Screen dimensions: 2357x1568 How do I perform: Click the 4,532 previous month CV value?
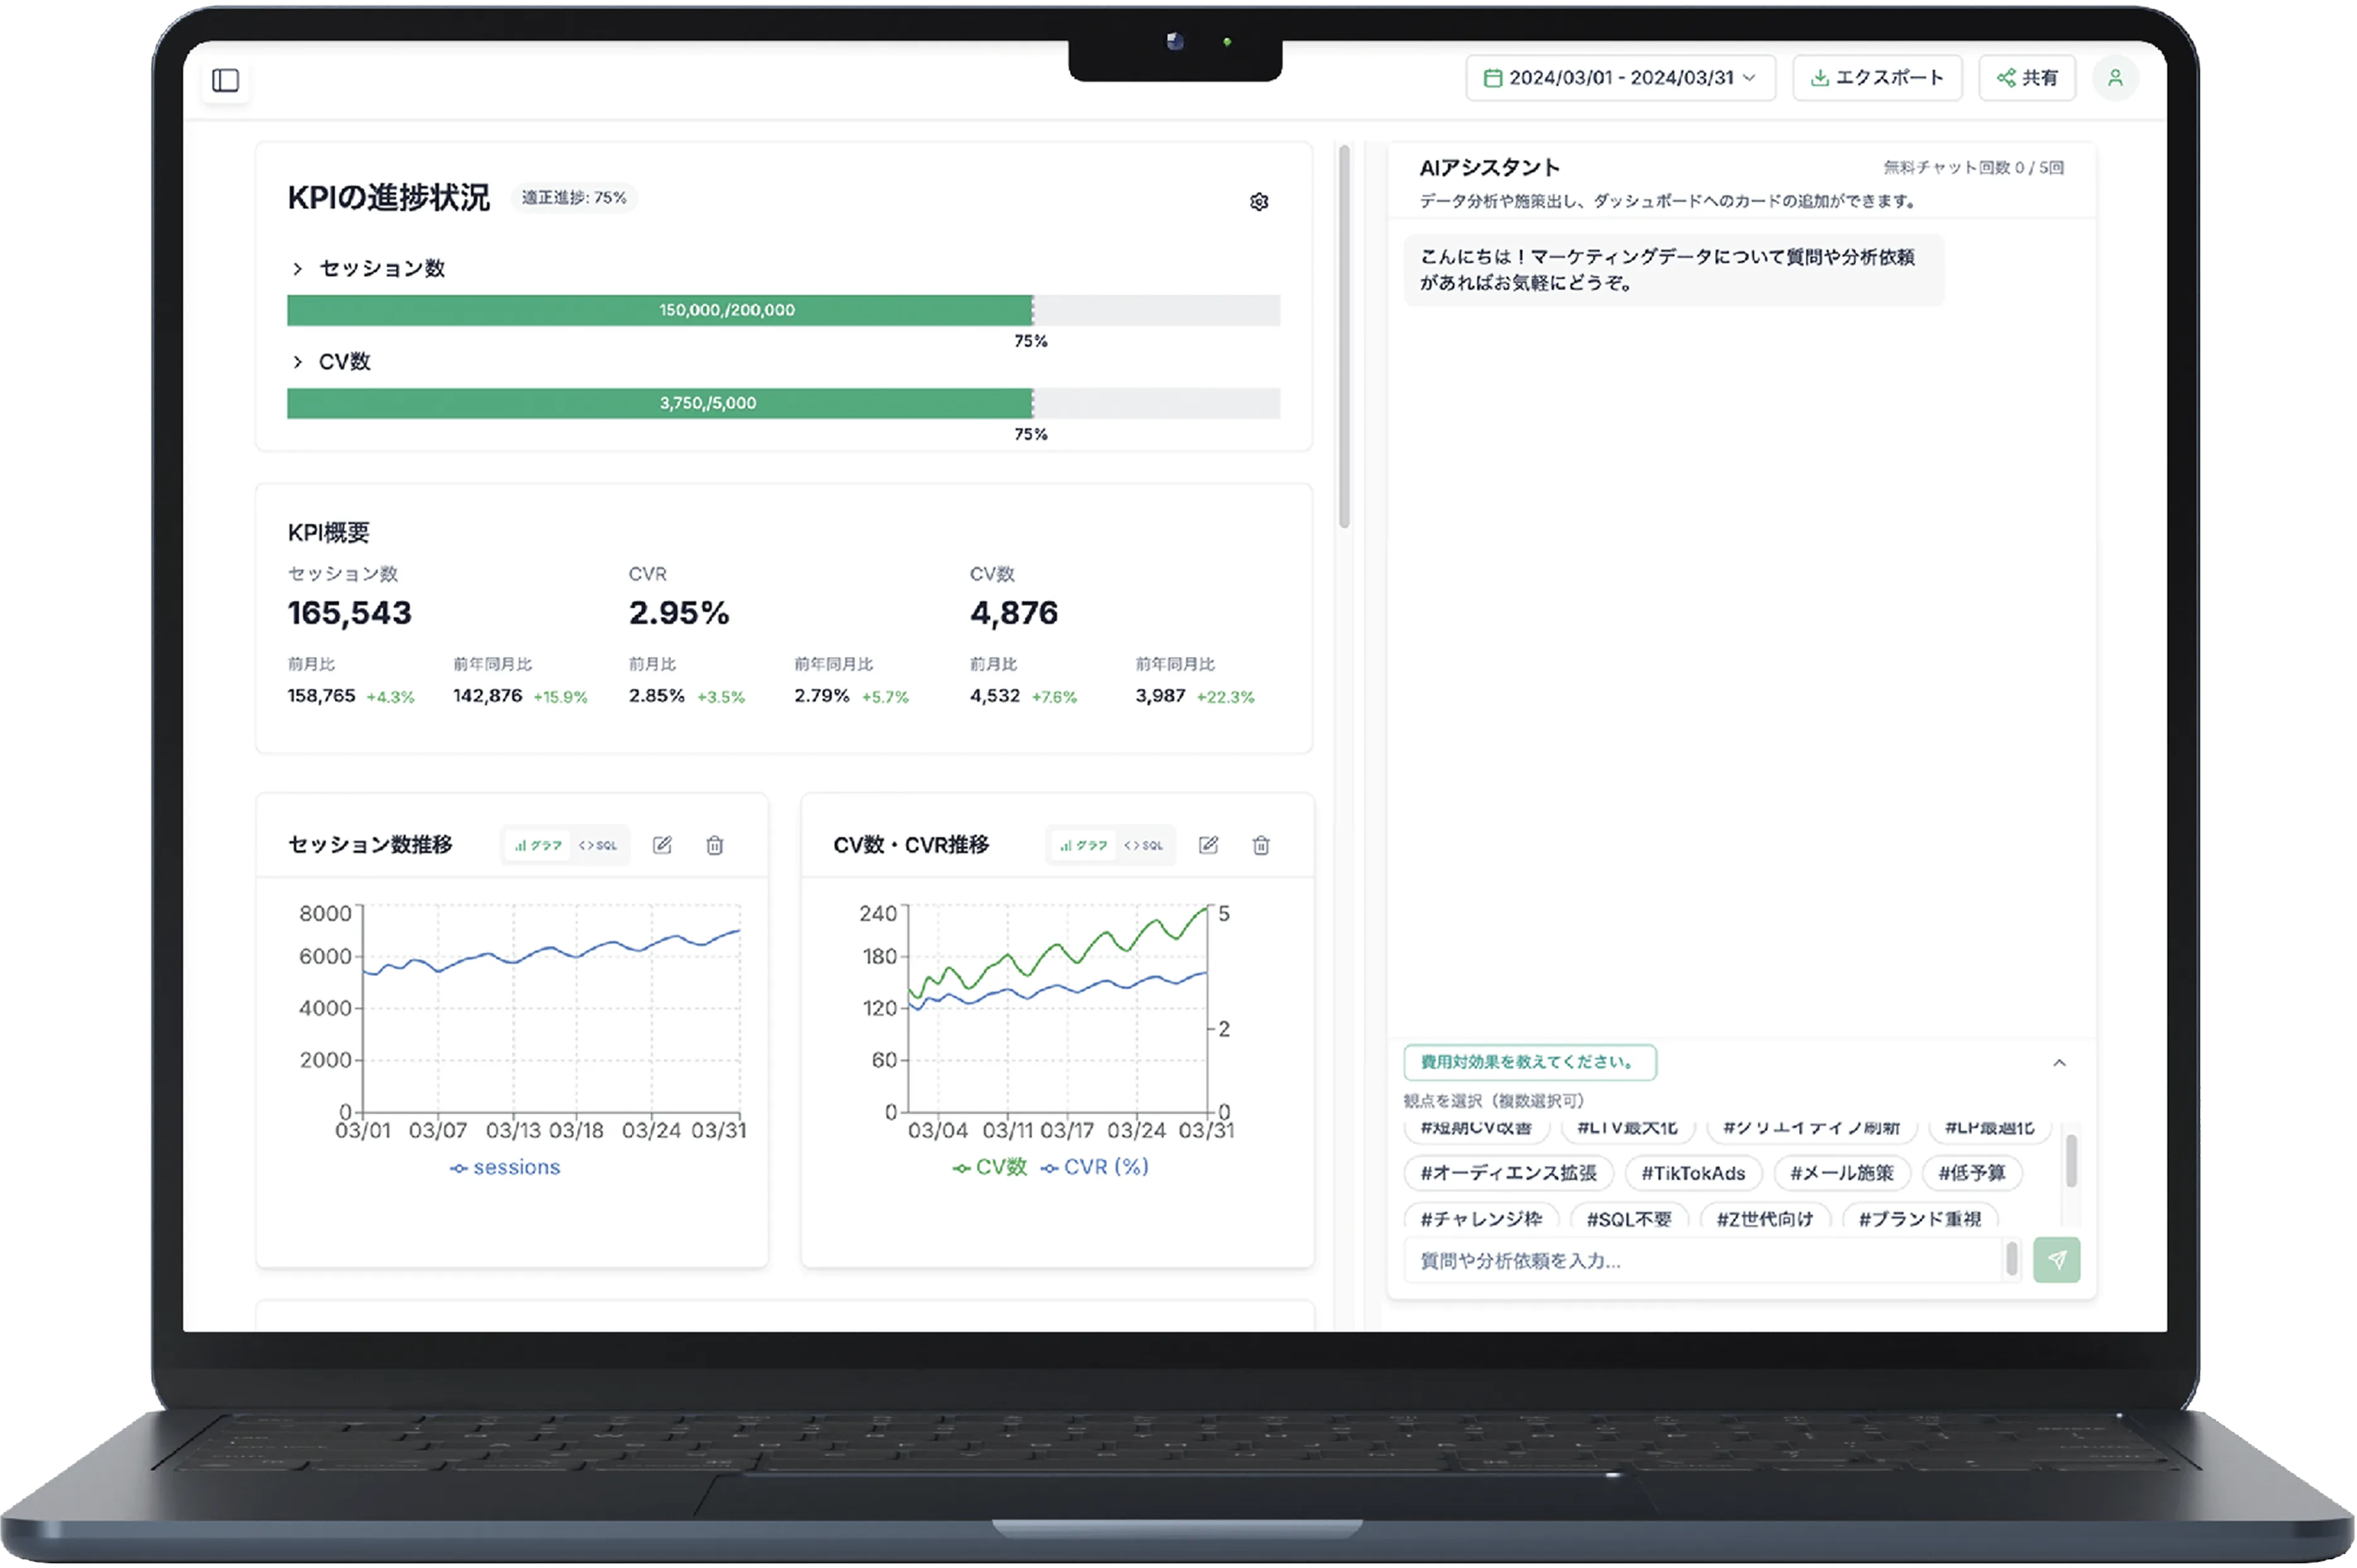(x=994, y=696)
